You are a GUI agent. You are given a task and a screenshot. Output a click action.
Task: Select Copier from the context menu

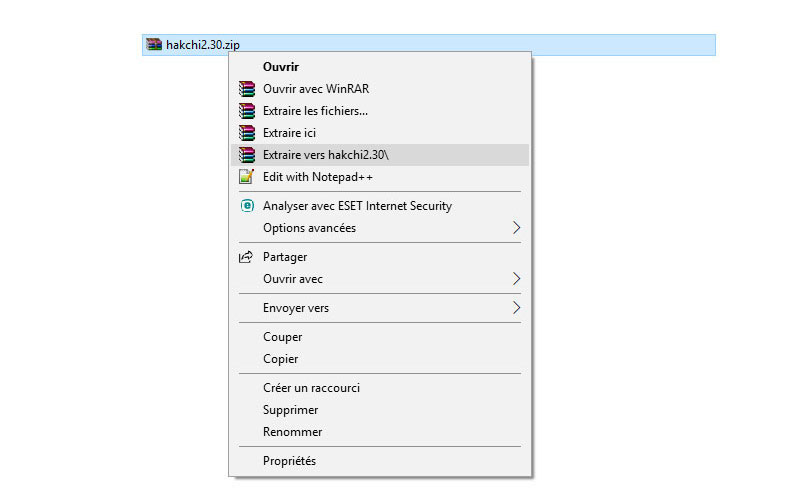coord(280,359)
